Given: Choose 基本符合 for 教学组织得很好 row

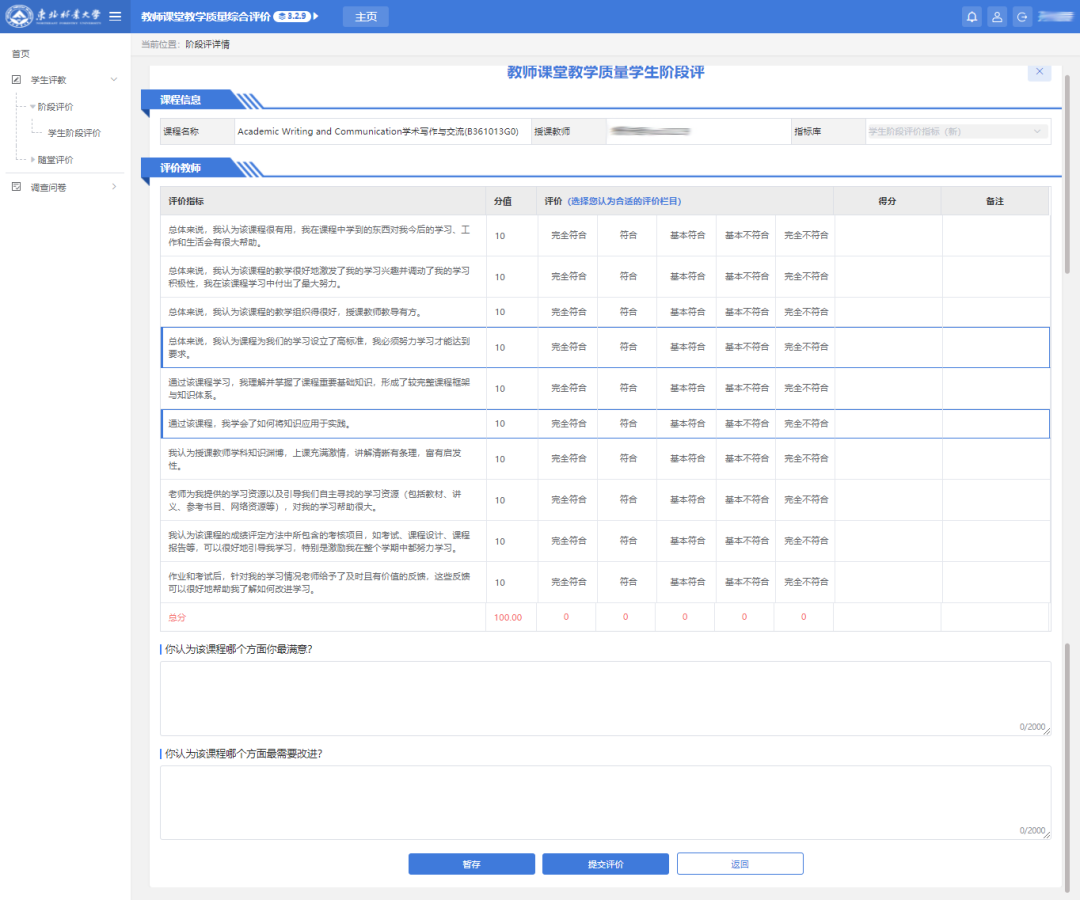Looking at the screenshot, I should [687, 312].
